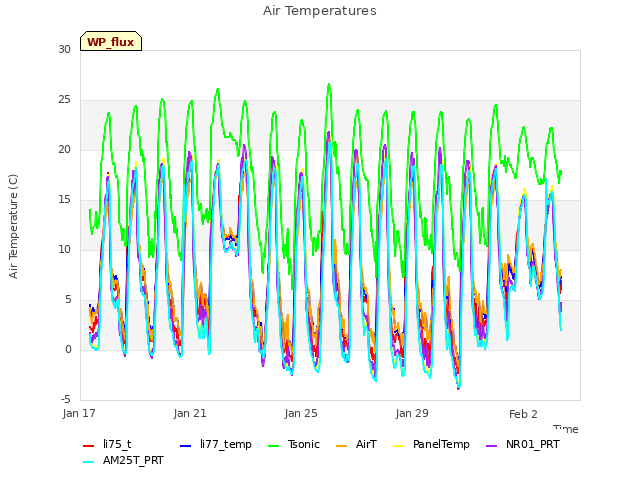Click the yellow PanelTemp legend color marker
Image resolution: width=640 pixels, height=480 pixels.
pos(398,446)
